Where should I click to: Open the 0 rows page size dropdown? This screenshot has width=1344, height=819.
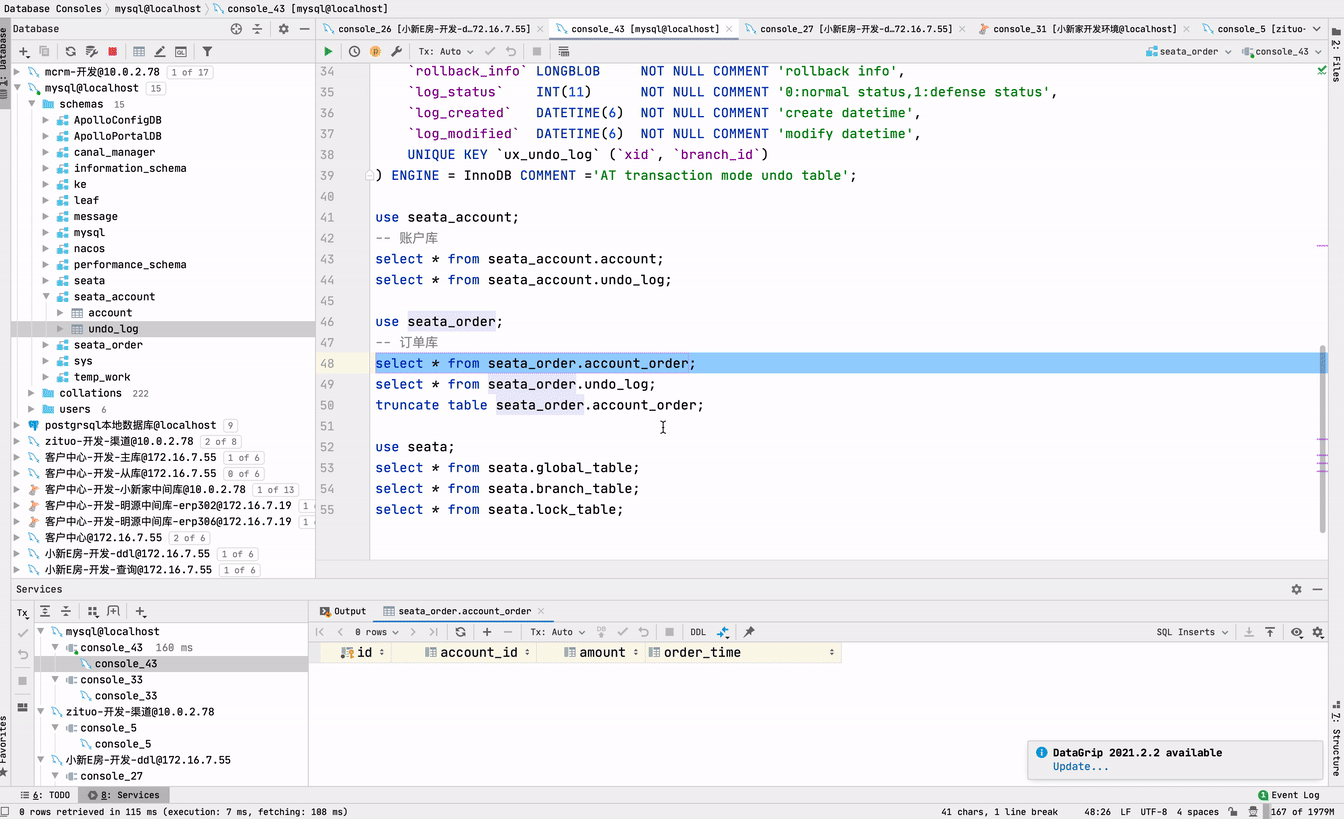376,632
